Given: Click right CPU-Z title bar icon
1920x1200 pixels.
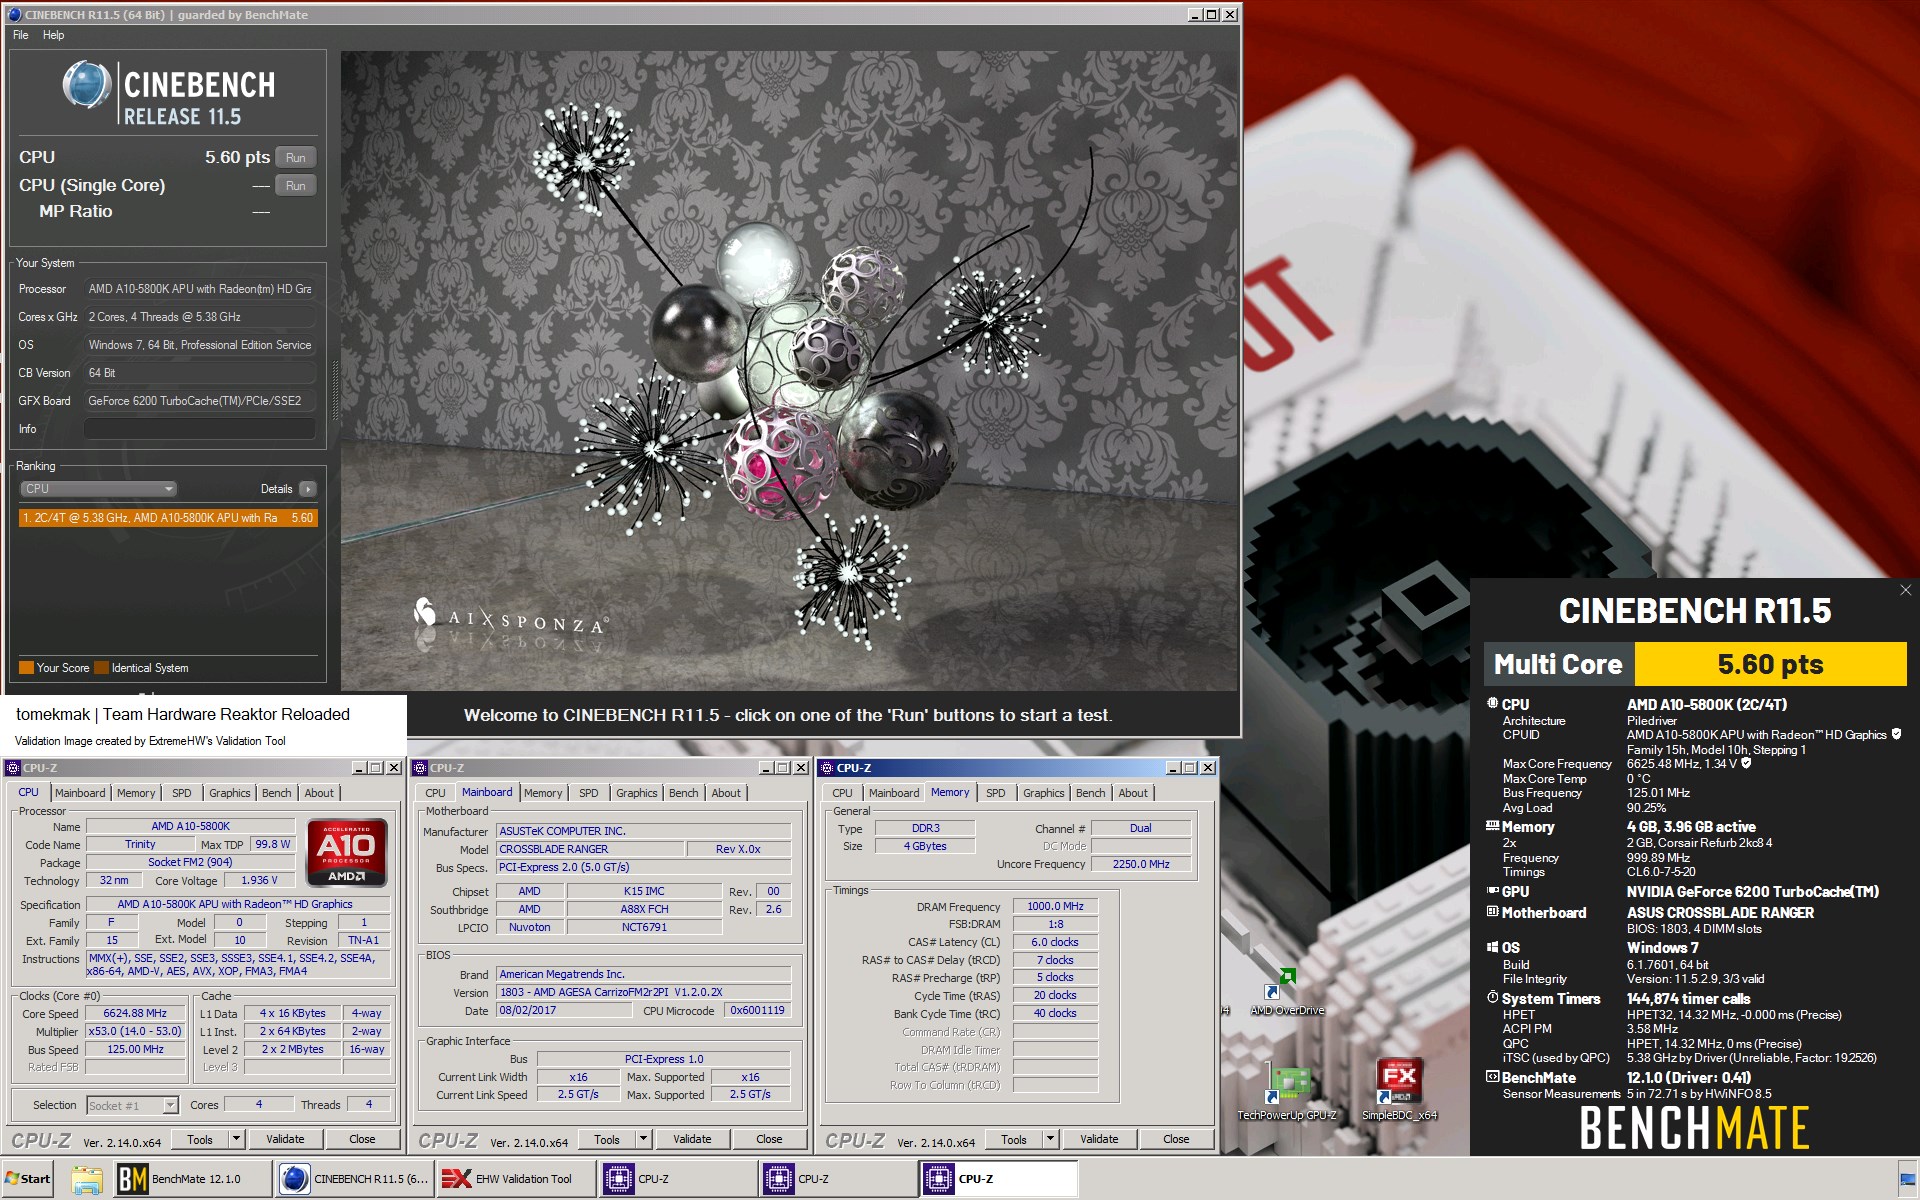Looking at the screenshot, I should pos(827,768).
